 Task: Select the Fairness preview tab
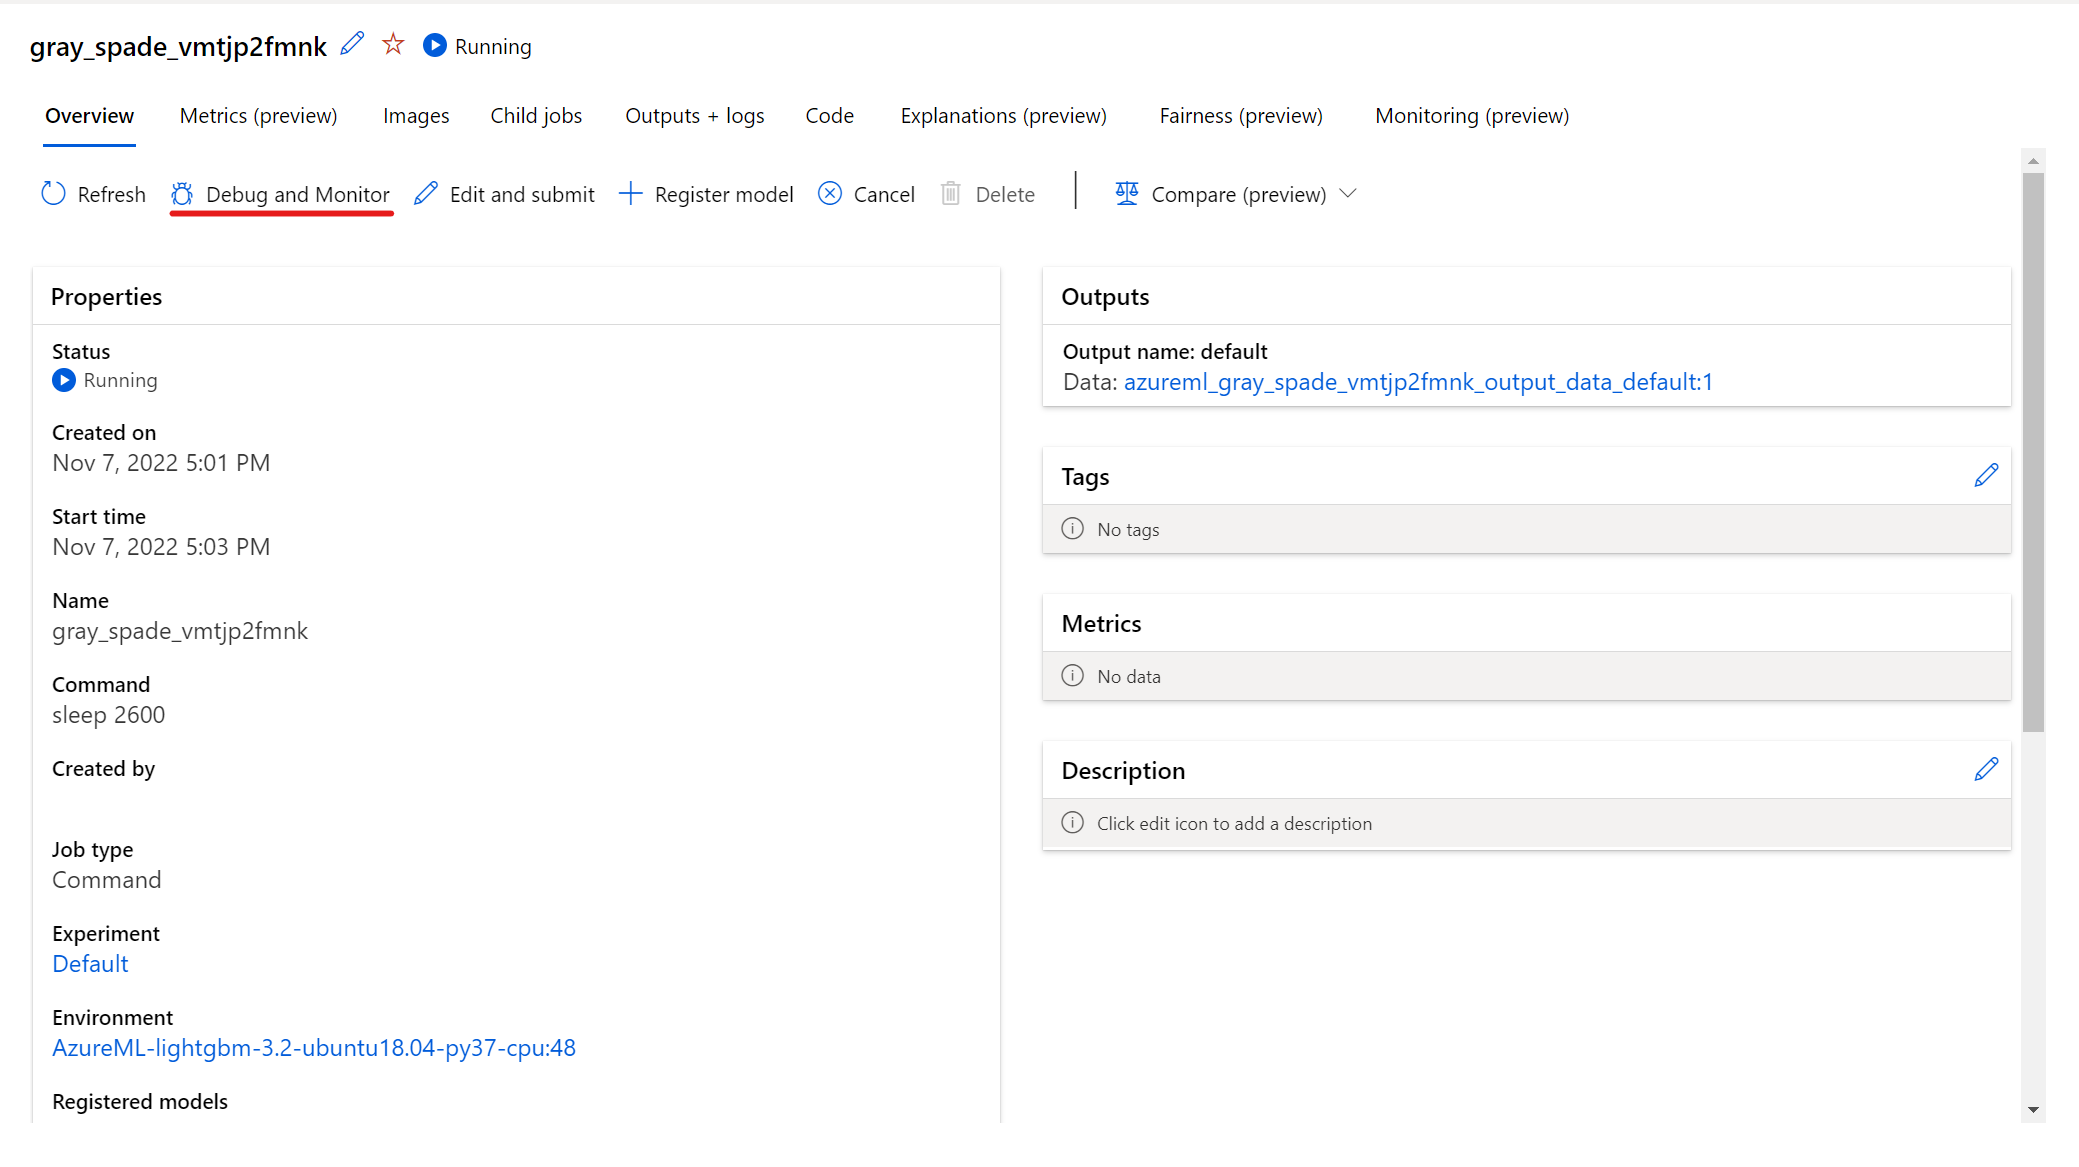click(x=1239, y=116)
